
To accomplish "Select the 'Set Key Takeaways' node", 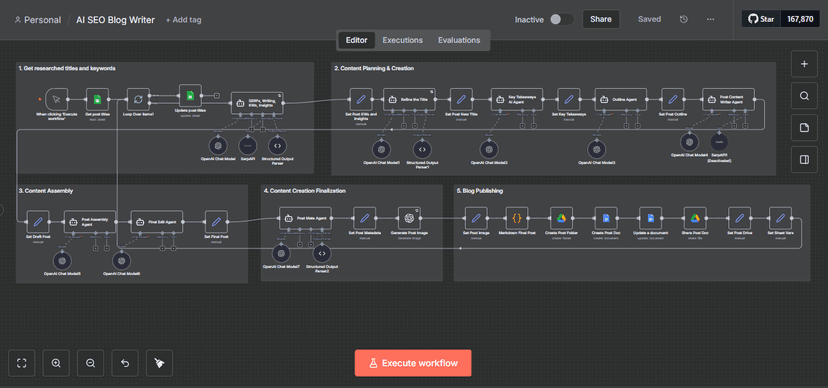I will pyautogui.click(x=569, y=99).
